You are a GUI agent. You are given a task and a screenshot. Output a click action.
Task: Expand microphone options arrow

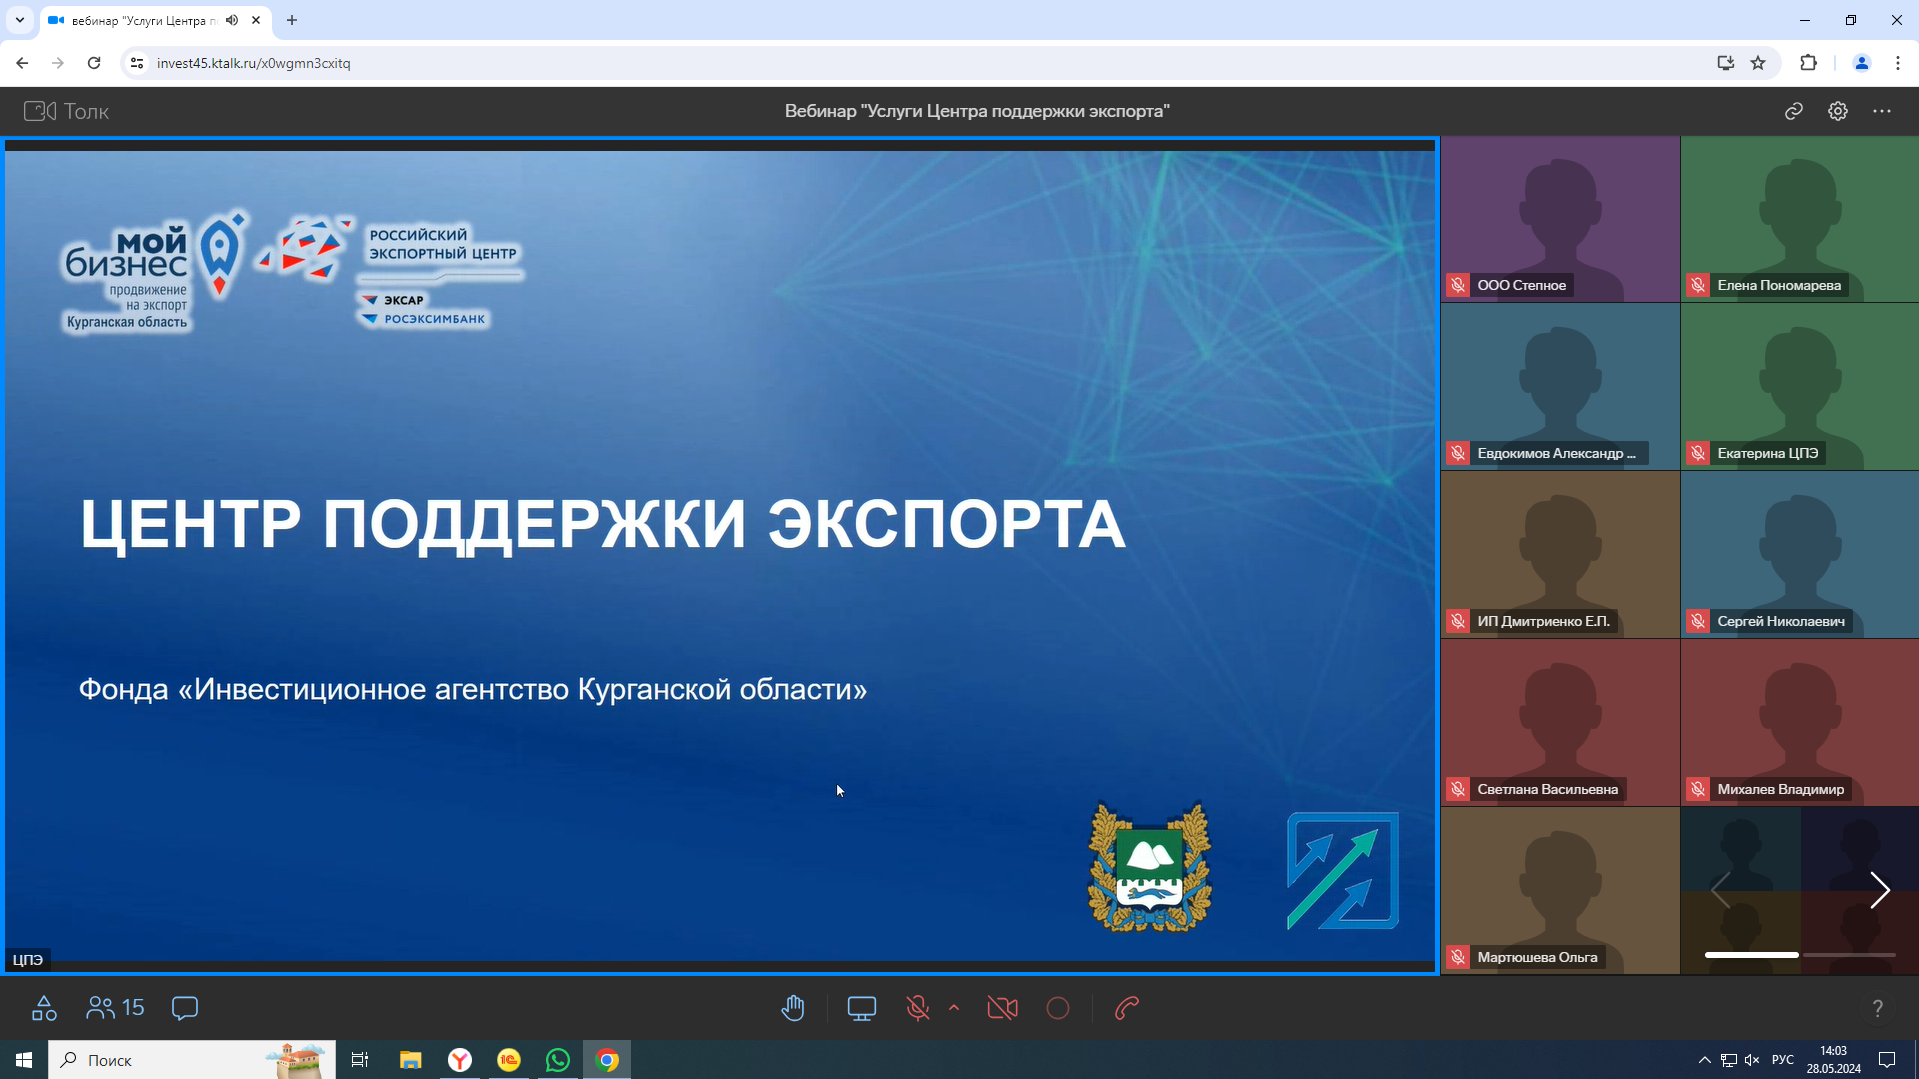click(x=954, y=1008)
